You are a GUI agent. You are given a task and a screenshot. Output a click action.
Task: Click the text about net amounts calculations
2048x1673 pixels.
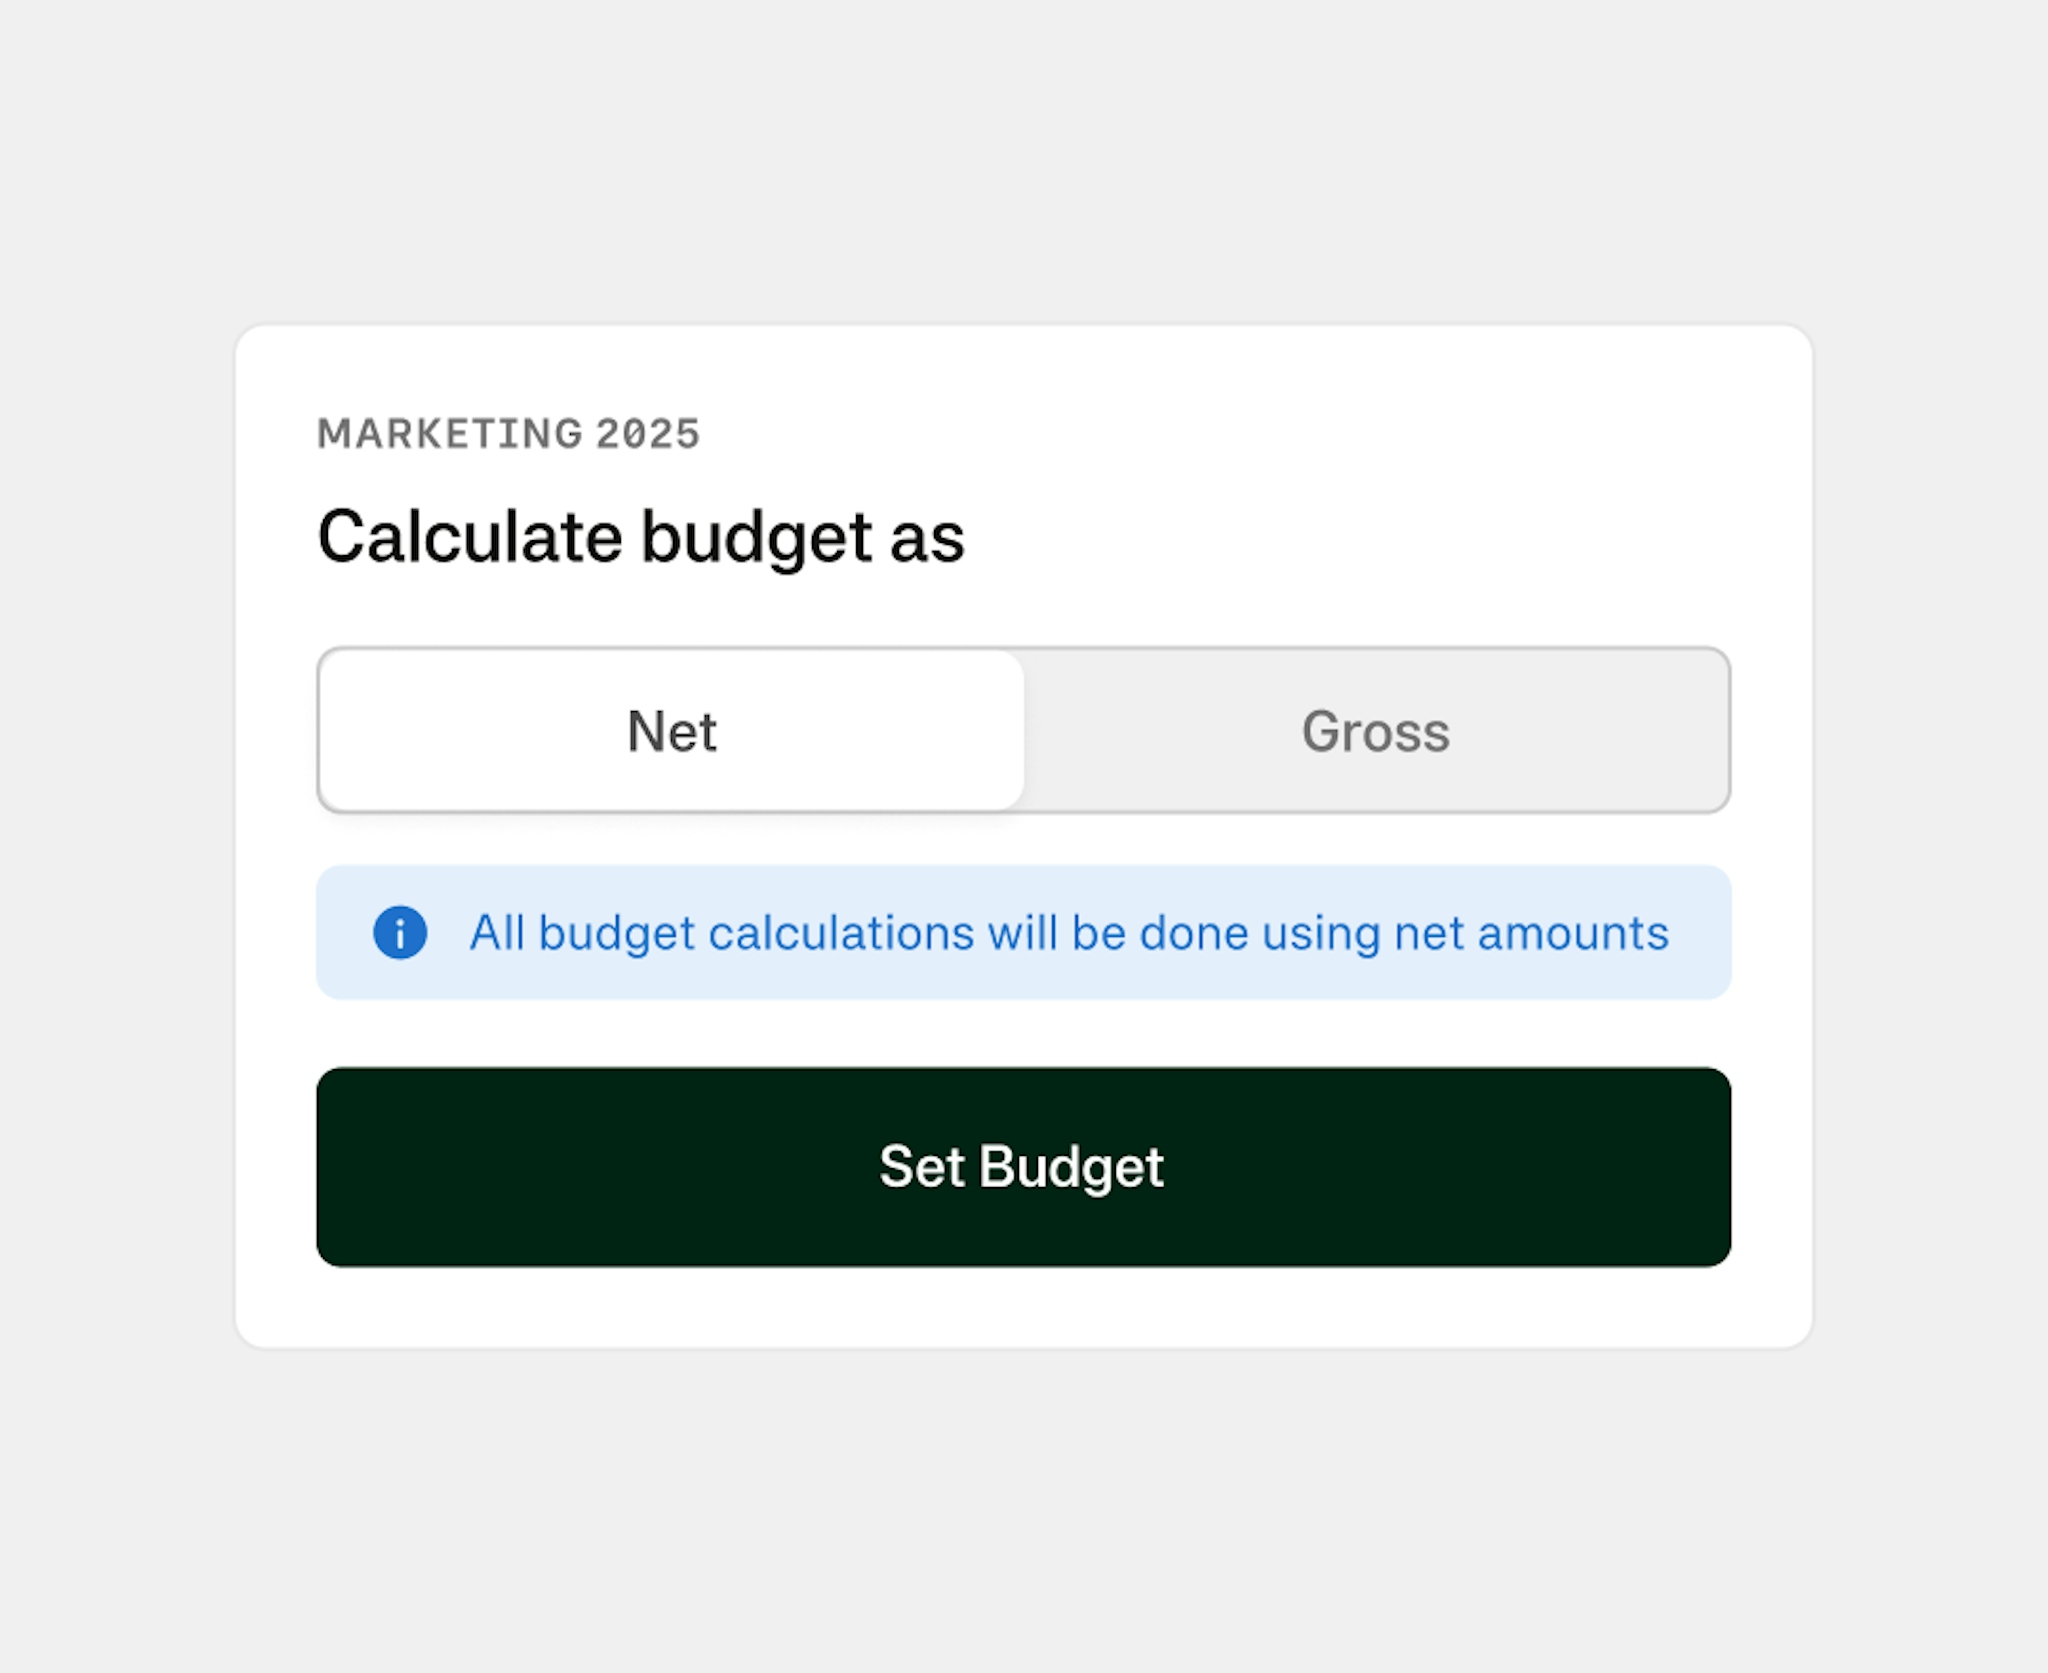[1069, 933]
